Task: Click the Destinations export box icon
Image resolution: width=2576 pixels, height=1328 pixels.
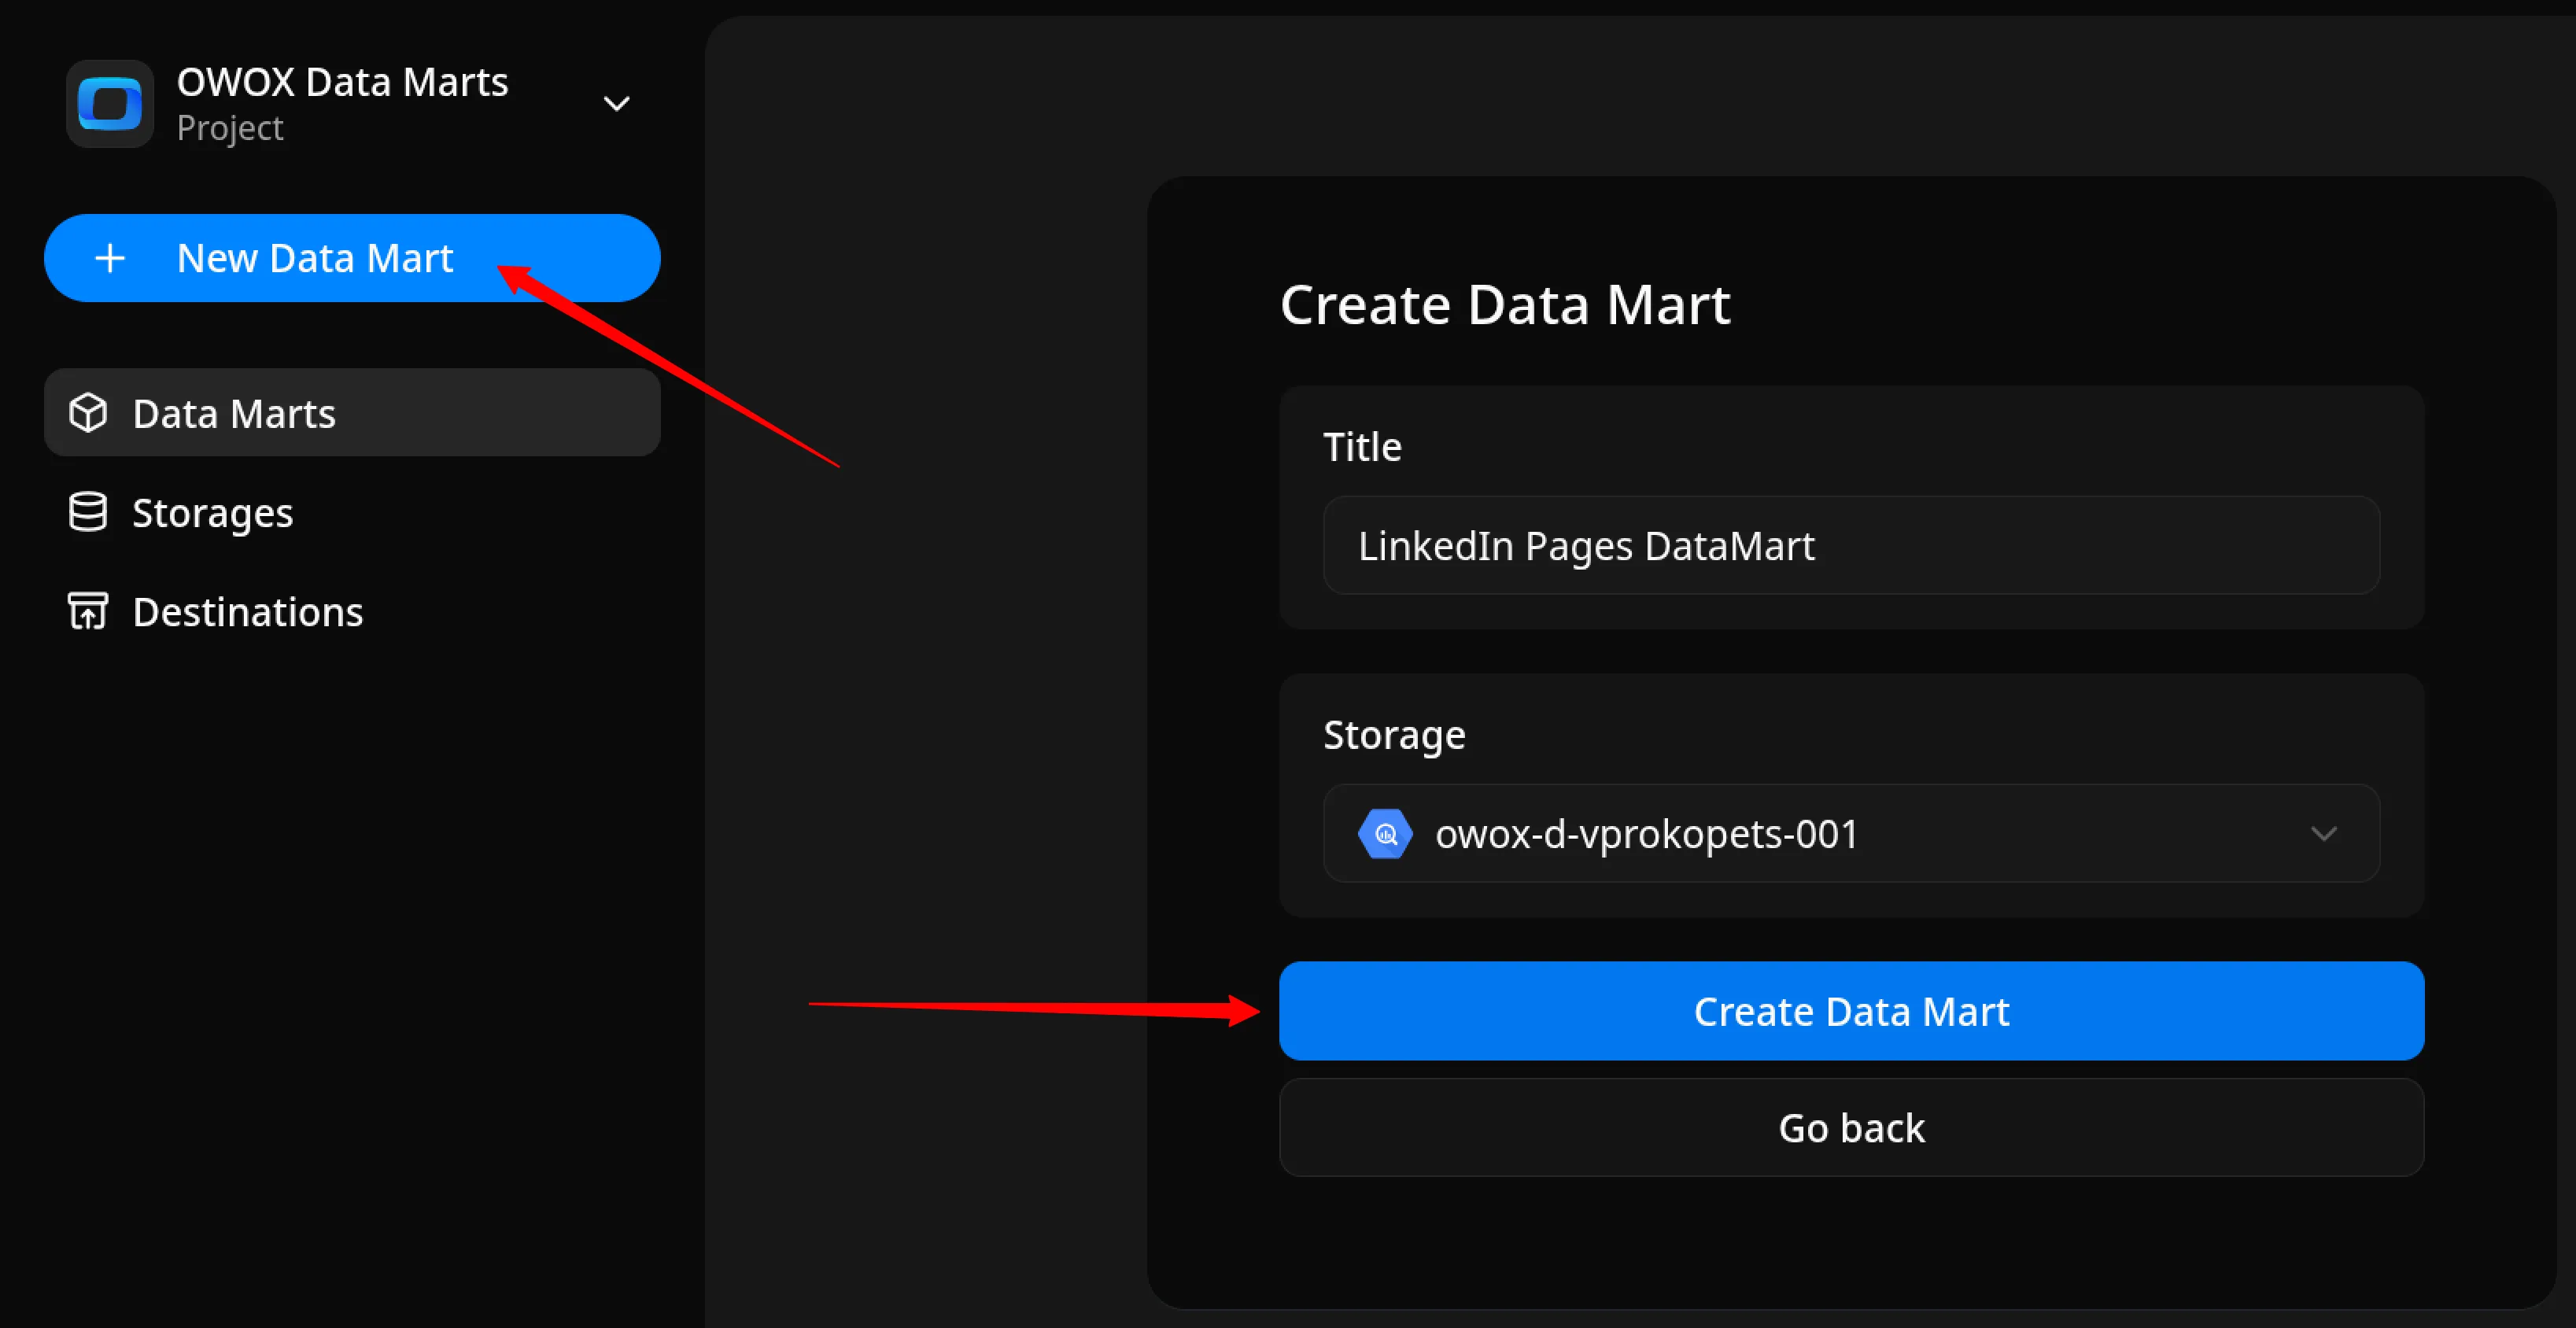Action: 88,611
